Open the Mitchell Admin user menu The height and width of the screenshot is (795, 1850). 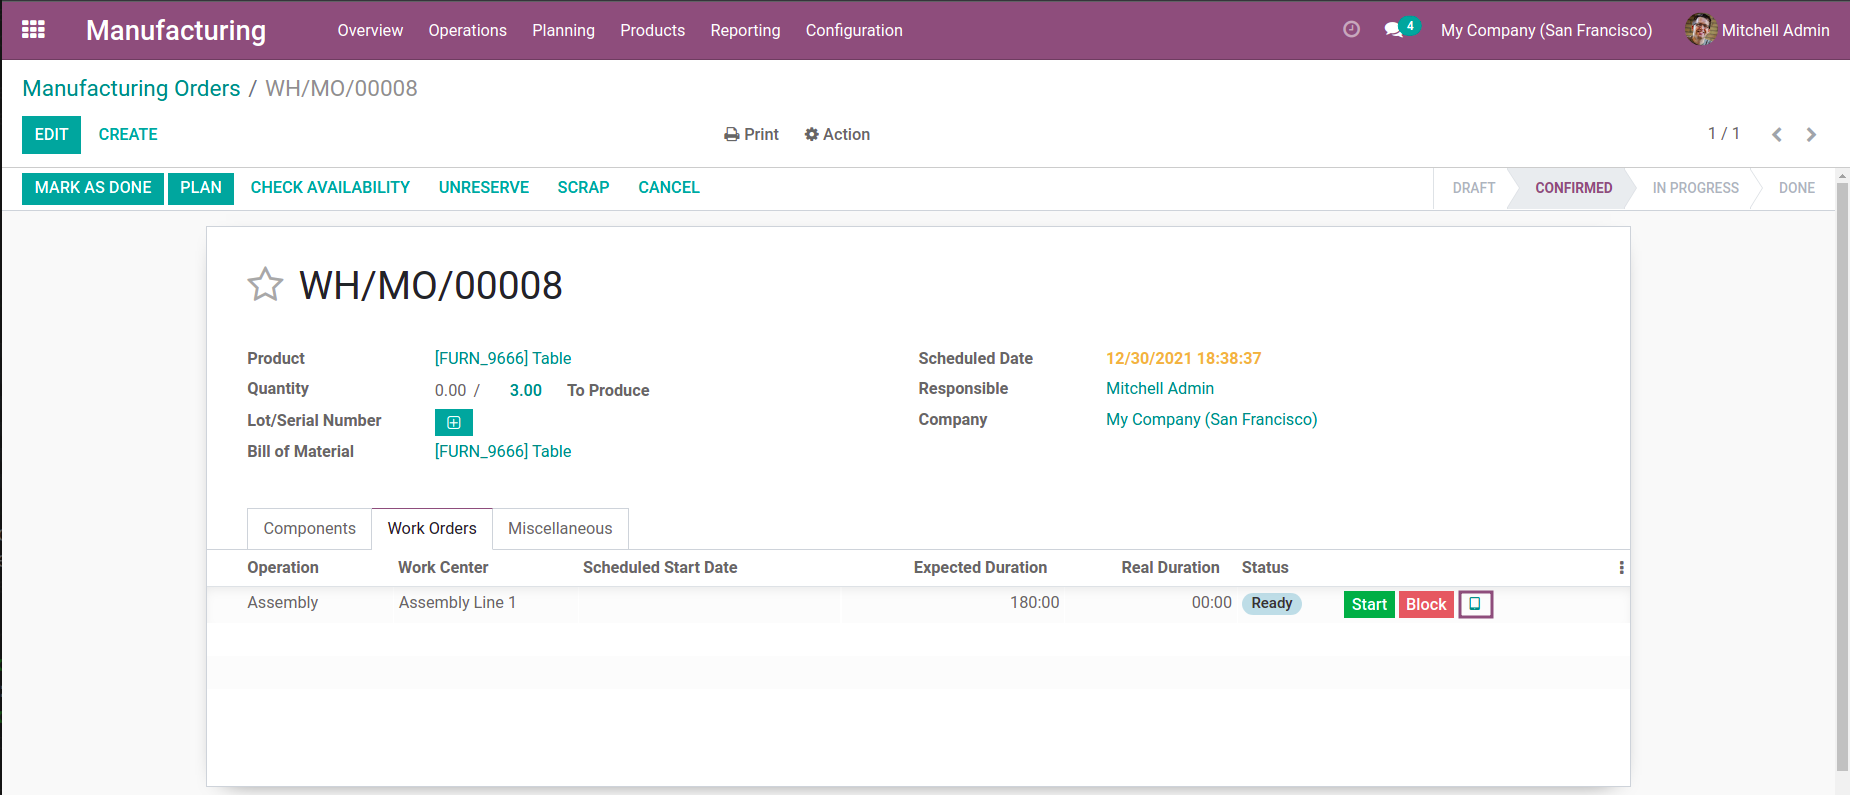(1757, 30)
